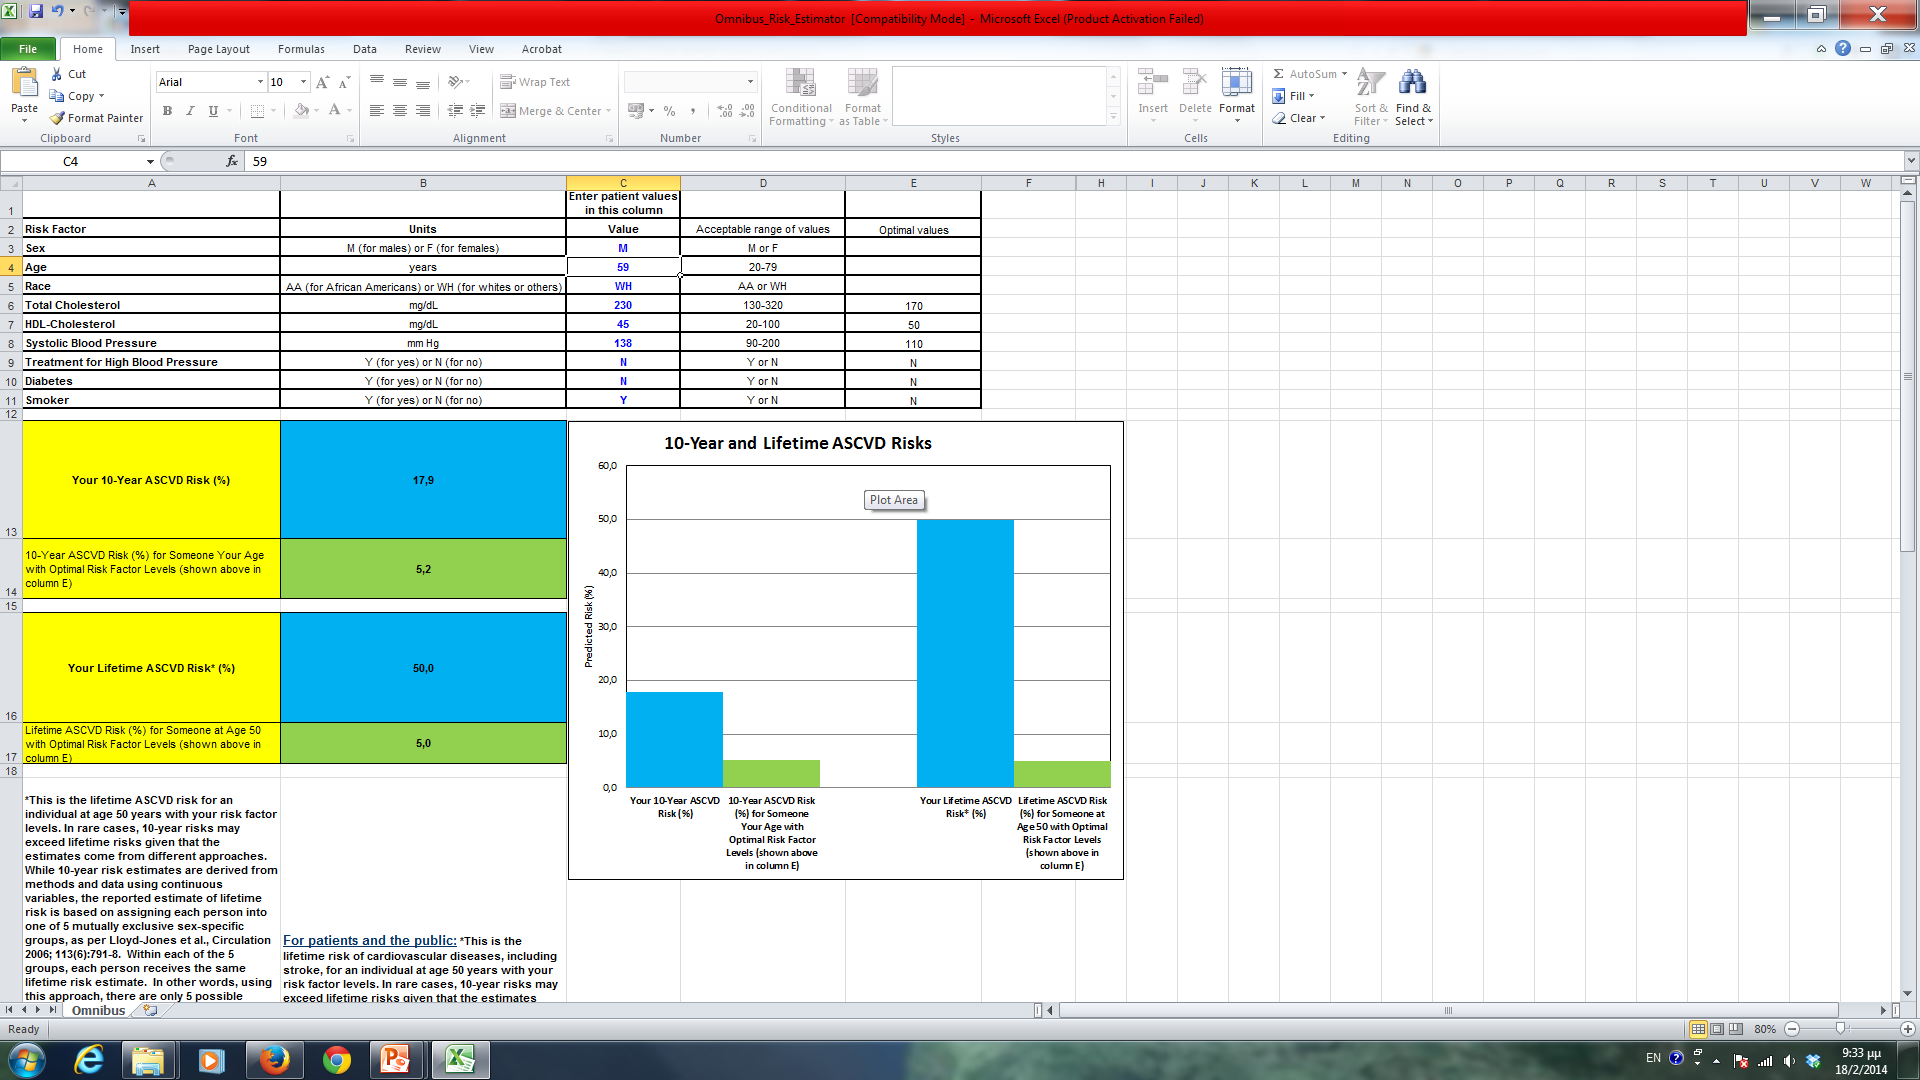Screen dimensions: 1920x1080
Task: Toggle Align Text Right
Action: point(423,111)
